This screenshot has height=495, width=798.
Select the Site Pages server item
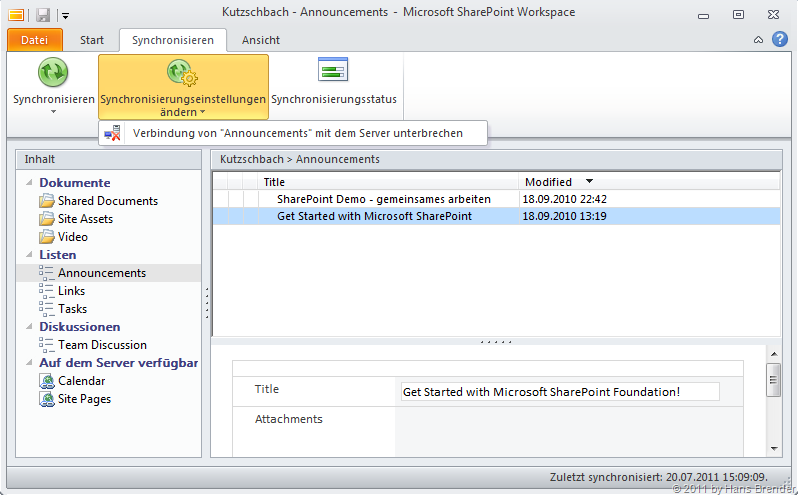84,399
